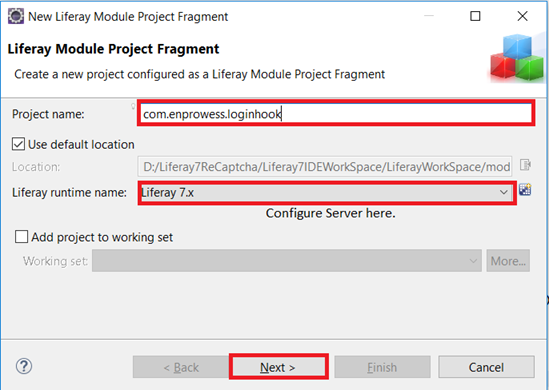Click the 'Project name:' label
This screenshot has height=390, width=549.
click(x=48, y=114)
